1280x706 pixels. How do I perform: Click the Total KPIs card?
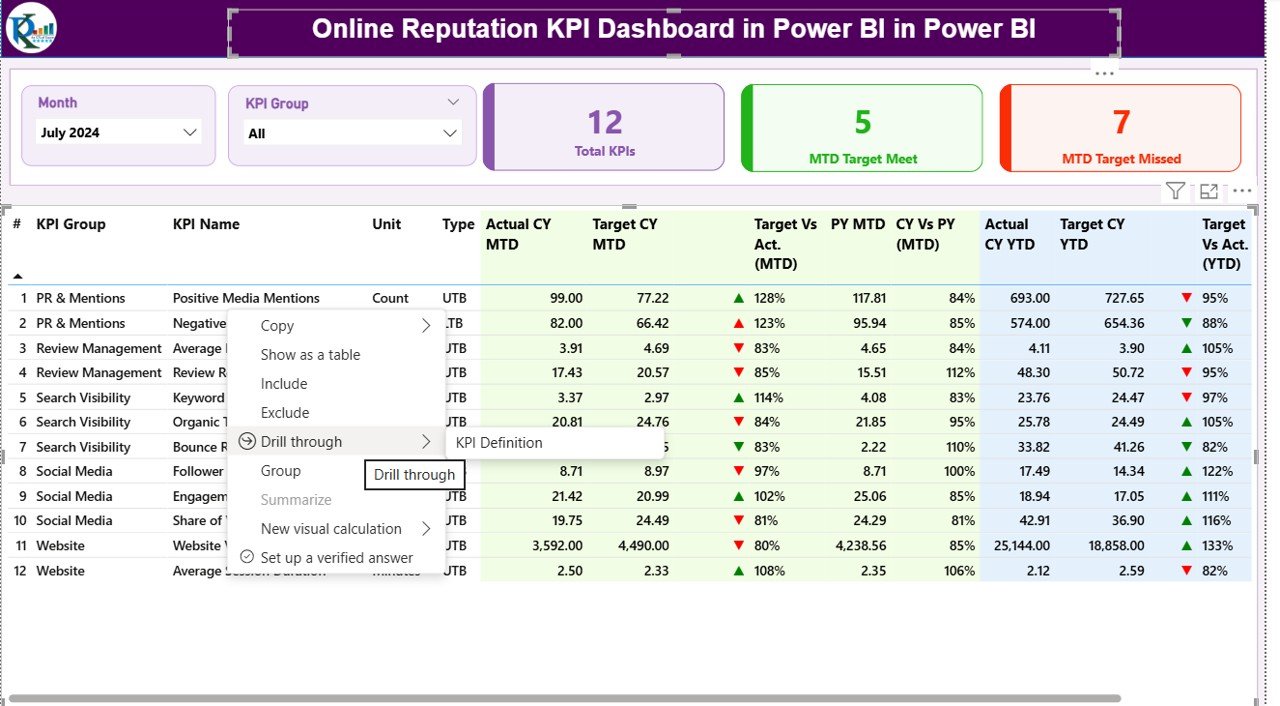(x=604, y=127)
